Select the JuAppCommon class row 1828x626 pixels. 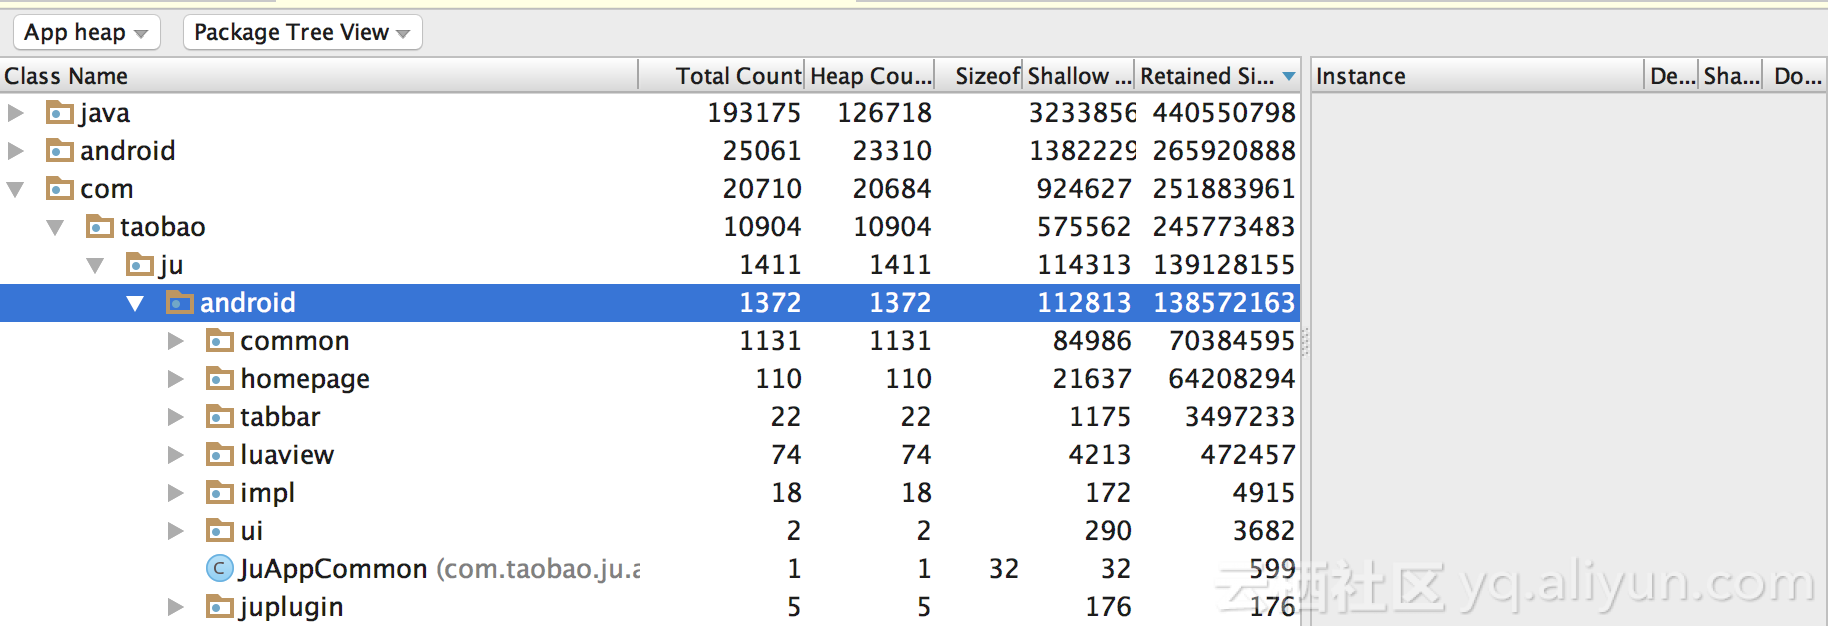(650, 569)
